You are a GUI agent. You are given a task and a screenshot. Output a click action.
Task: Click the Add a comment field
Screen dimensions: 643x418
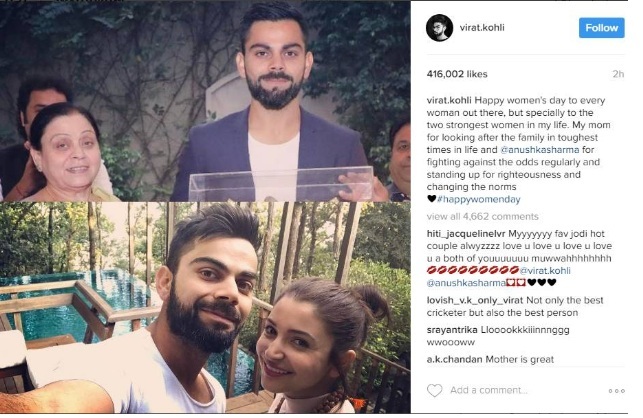tap(489, 390)
